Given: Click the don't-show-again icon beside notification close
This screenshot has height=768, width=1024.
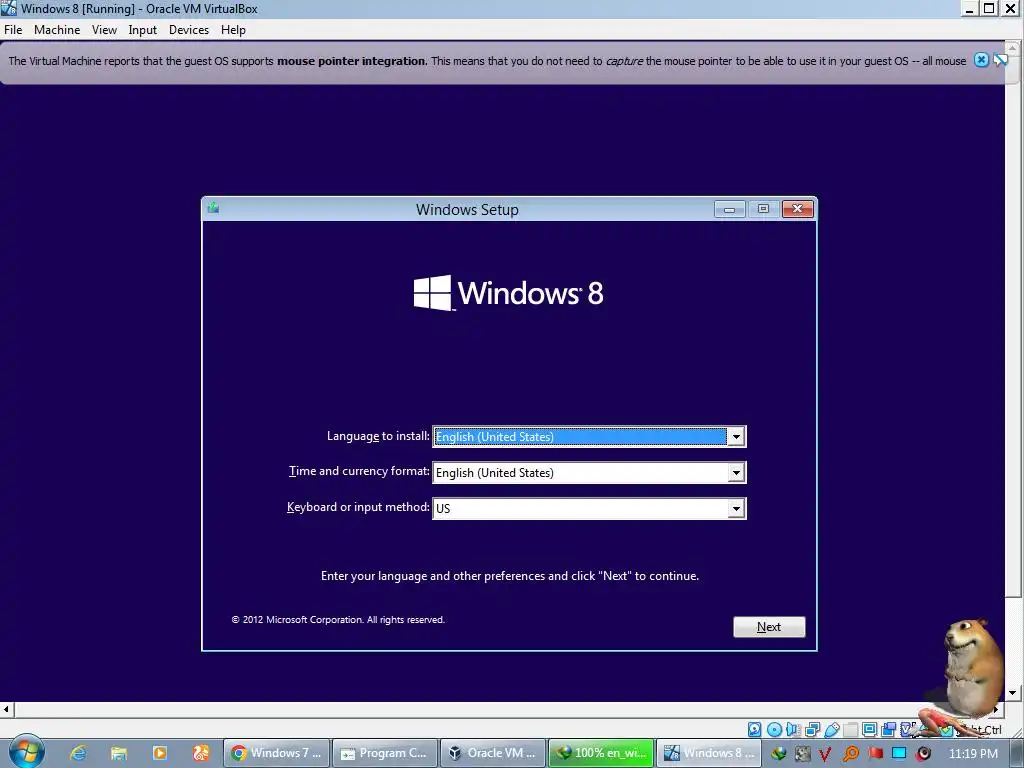Looking at the screenshot, I should click(x=1000, y=60).
